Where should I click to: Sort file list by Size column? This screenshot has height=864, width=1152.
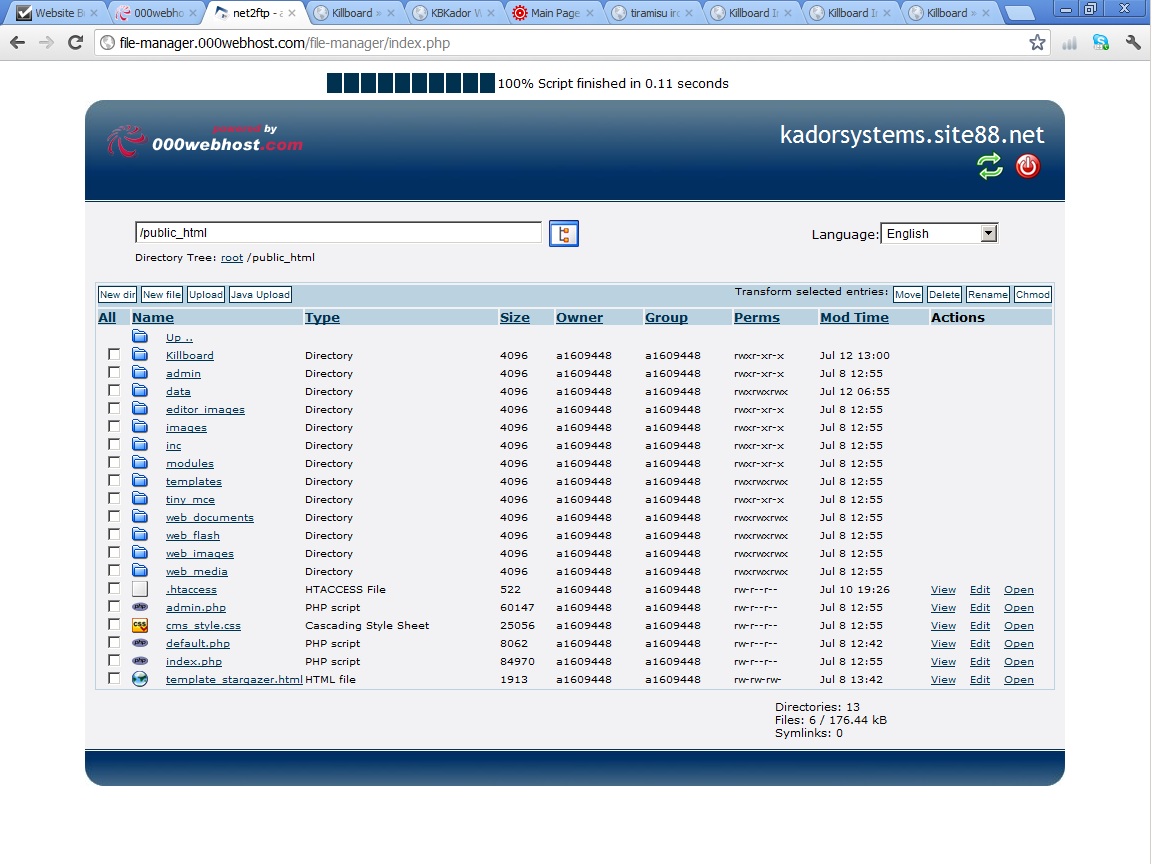[x=514, y=317]
